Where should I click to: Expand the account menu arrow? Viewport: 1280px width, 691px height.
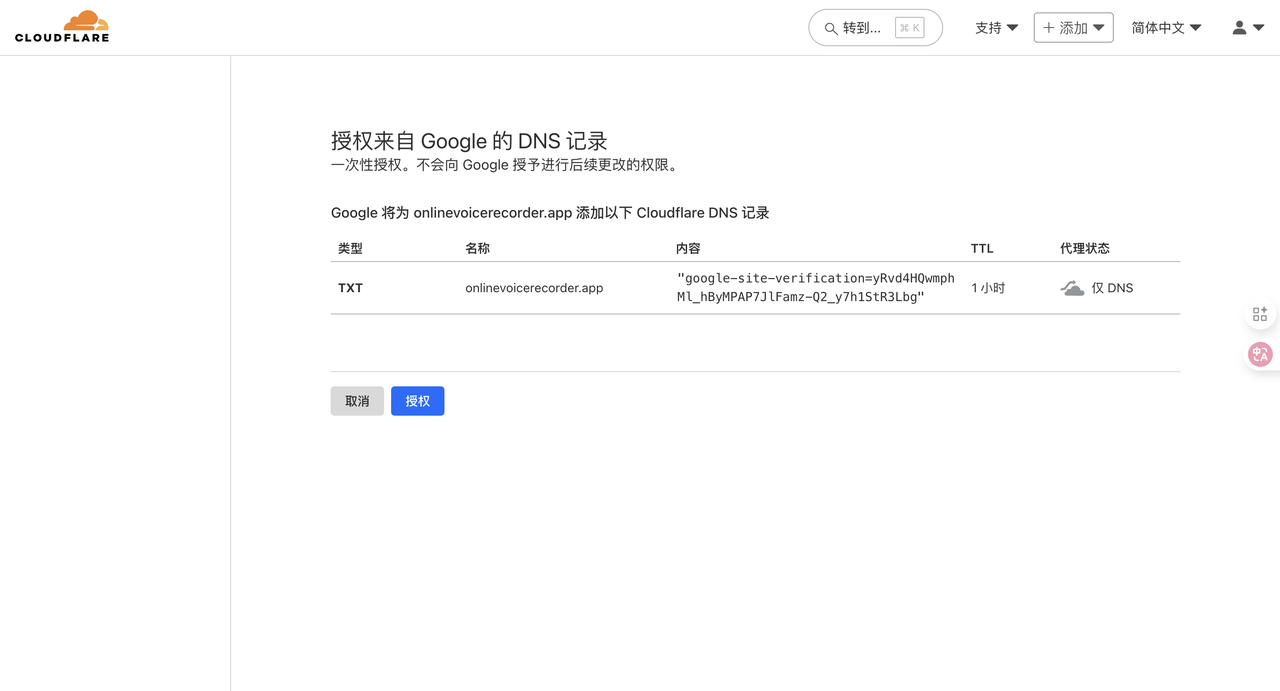coord(1259,28)
